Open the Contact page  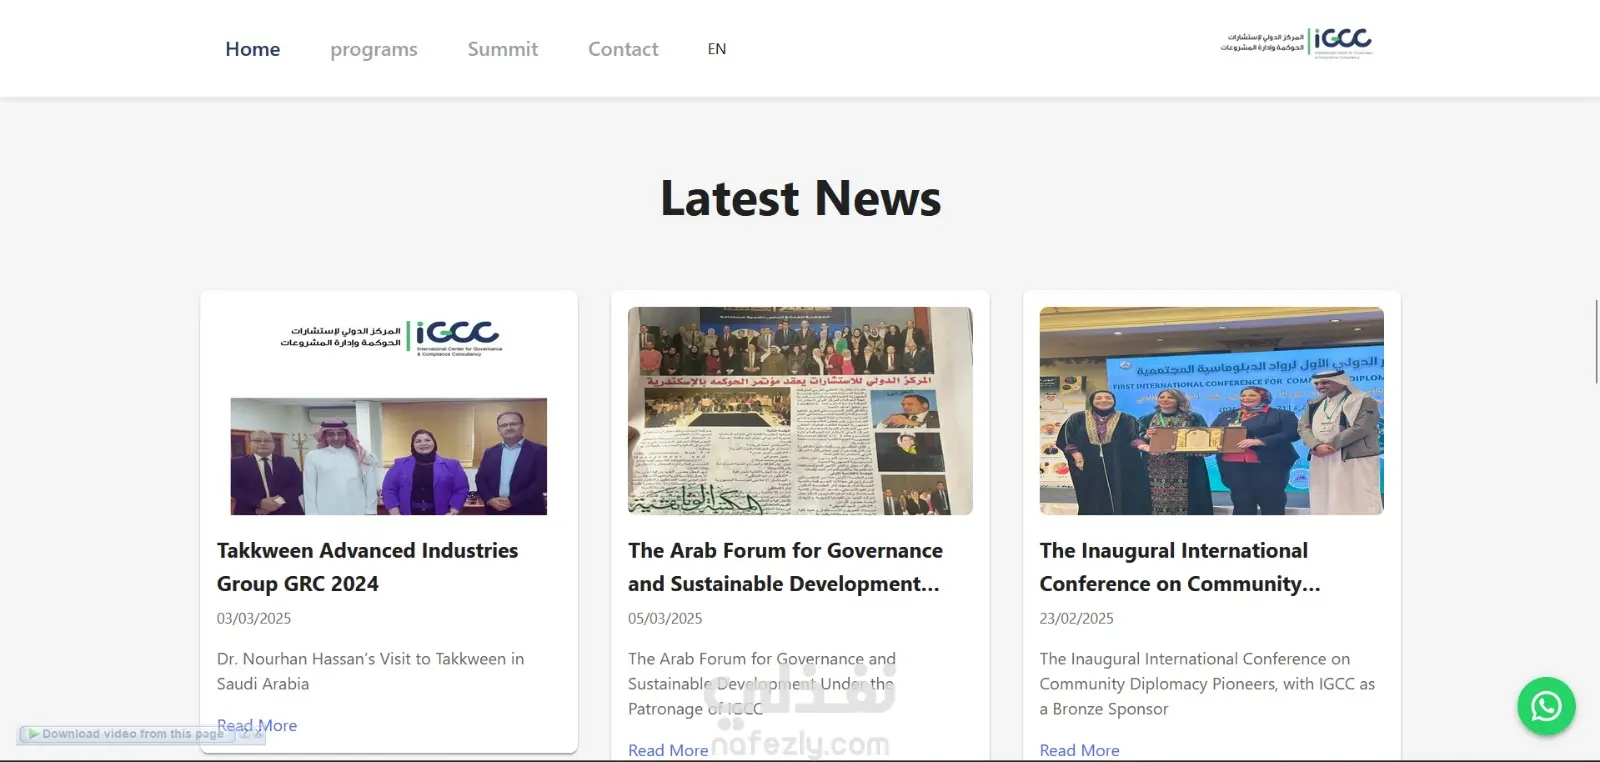click(623, 49)
